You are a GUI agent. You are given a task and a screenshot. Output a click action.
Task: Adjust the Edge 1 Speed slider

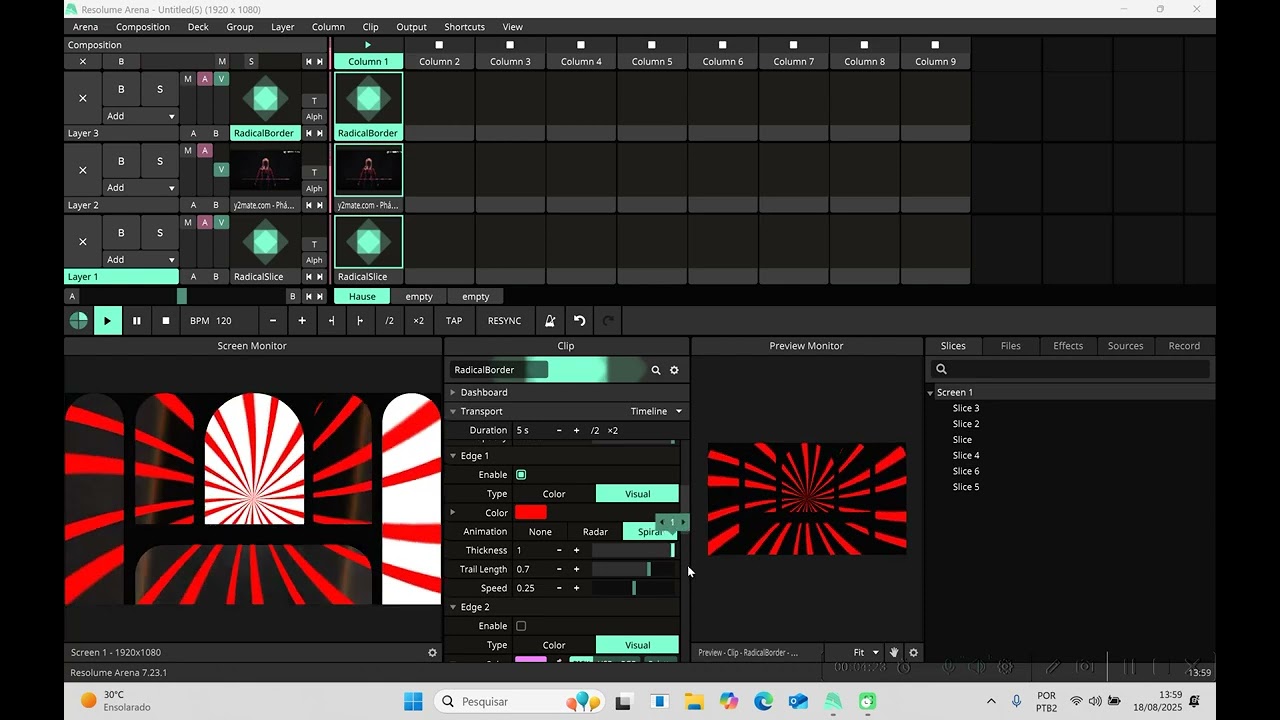tap(634, 589)
